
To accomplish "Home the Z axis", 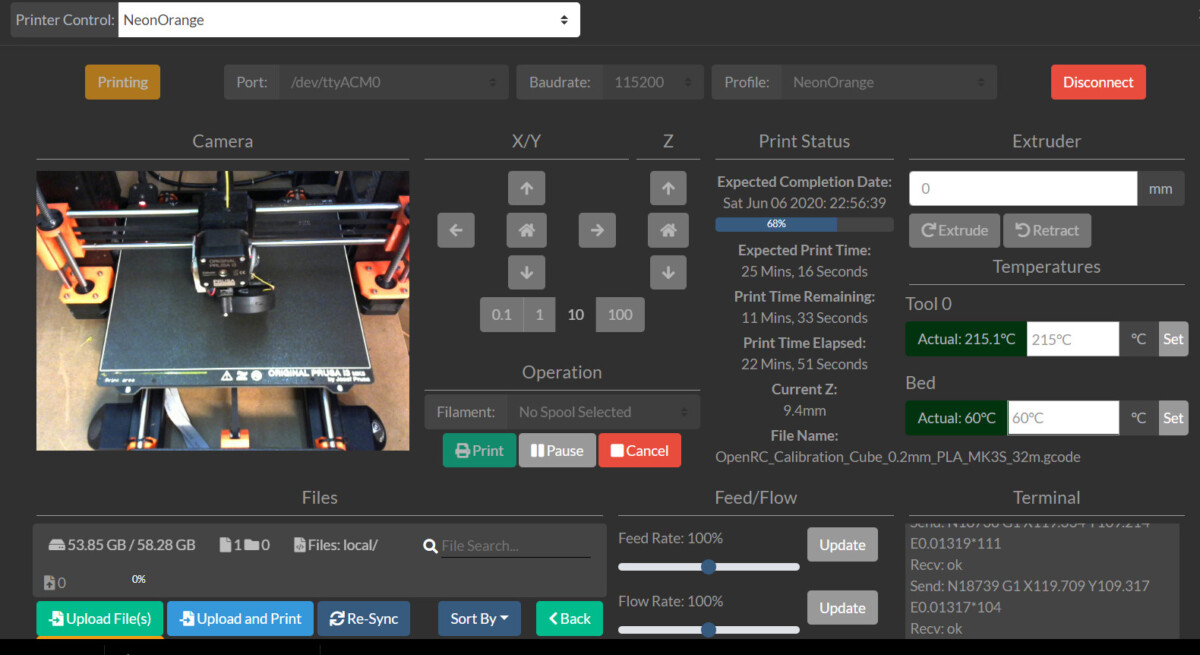I will [x=668, y=230].
